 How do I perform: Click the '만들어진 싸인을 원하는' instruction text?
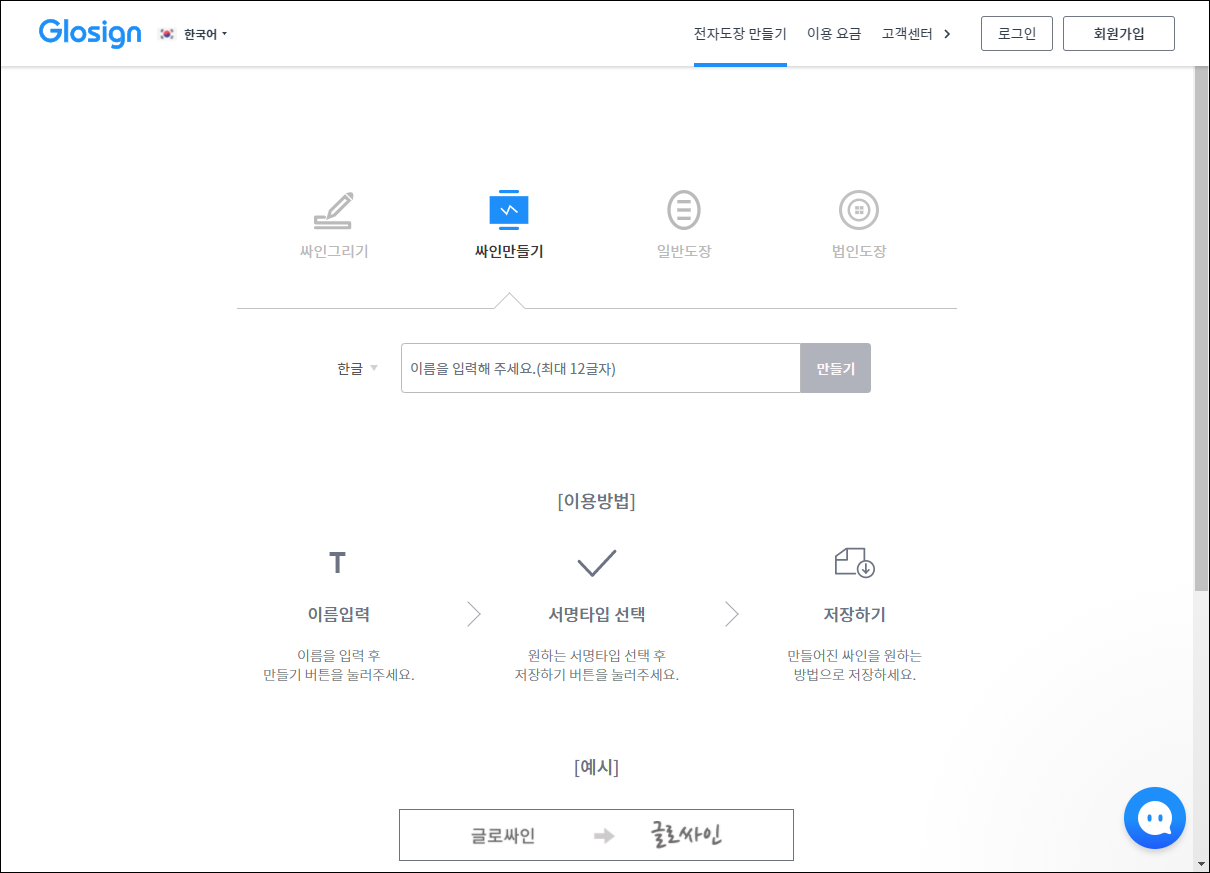(855, 656)
